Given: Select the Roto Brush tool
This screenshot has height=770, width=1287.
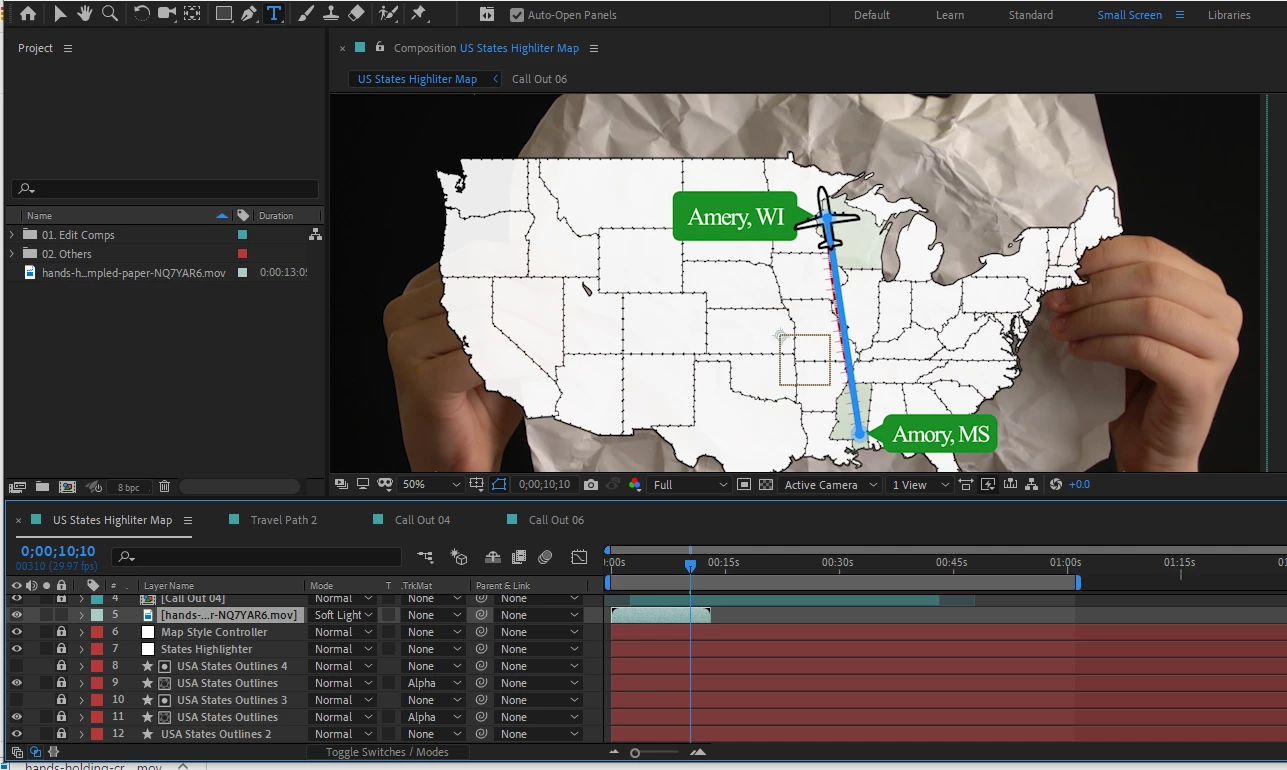Looking at the screenshot, I should (388, 14).
